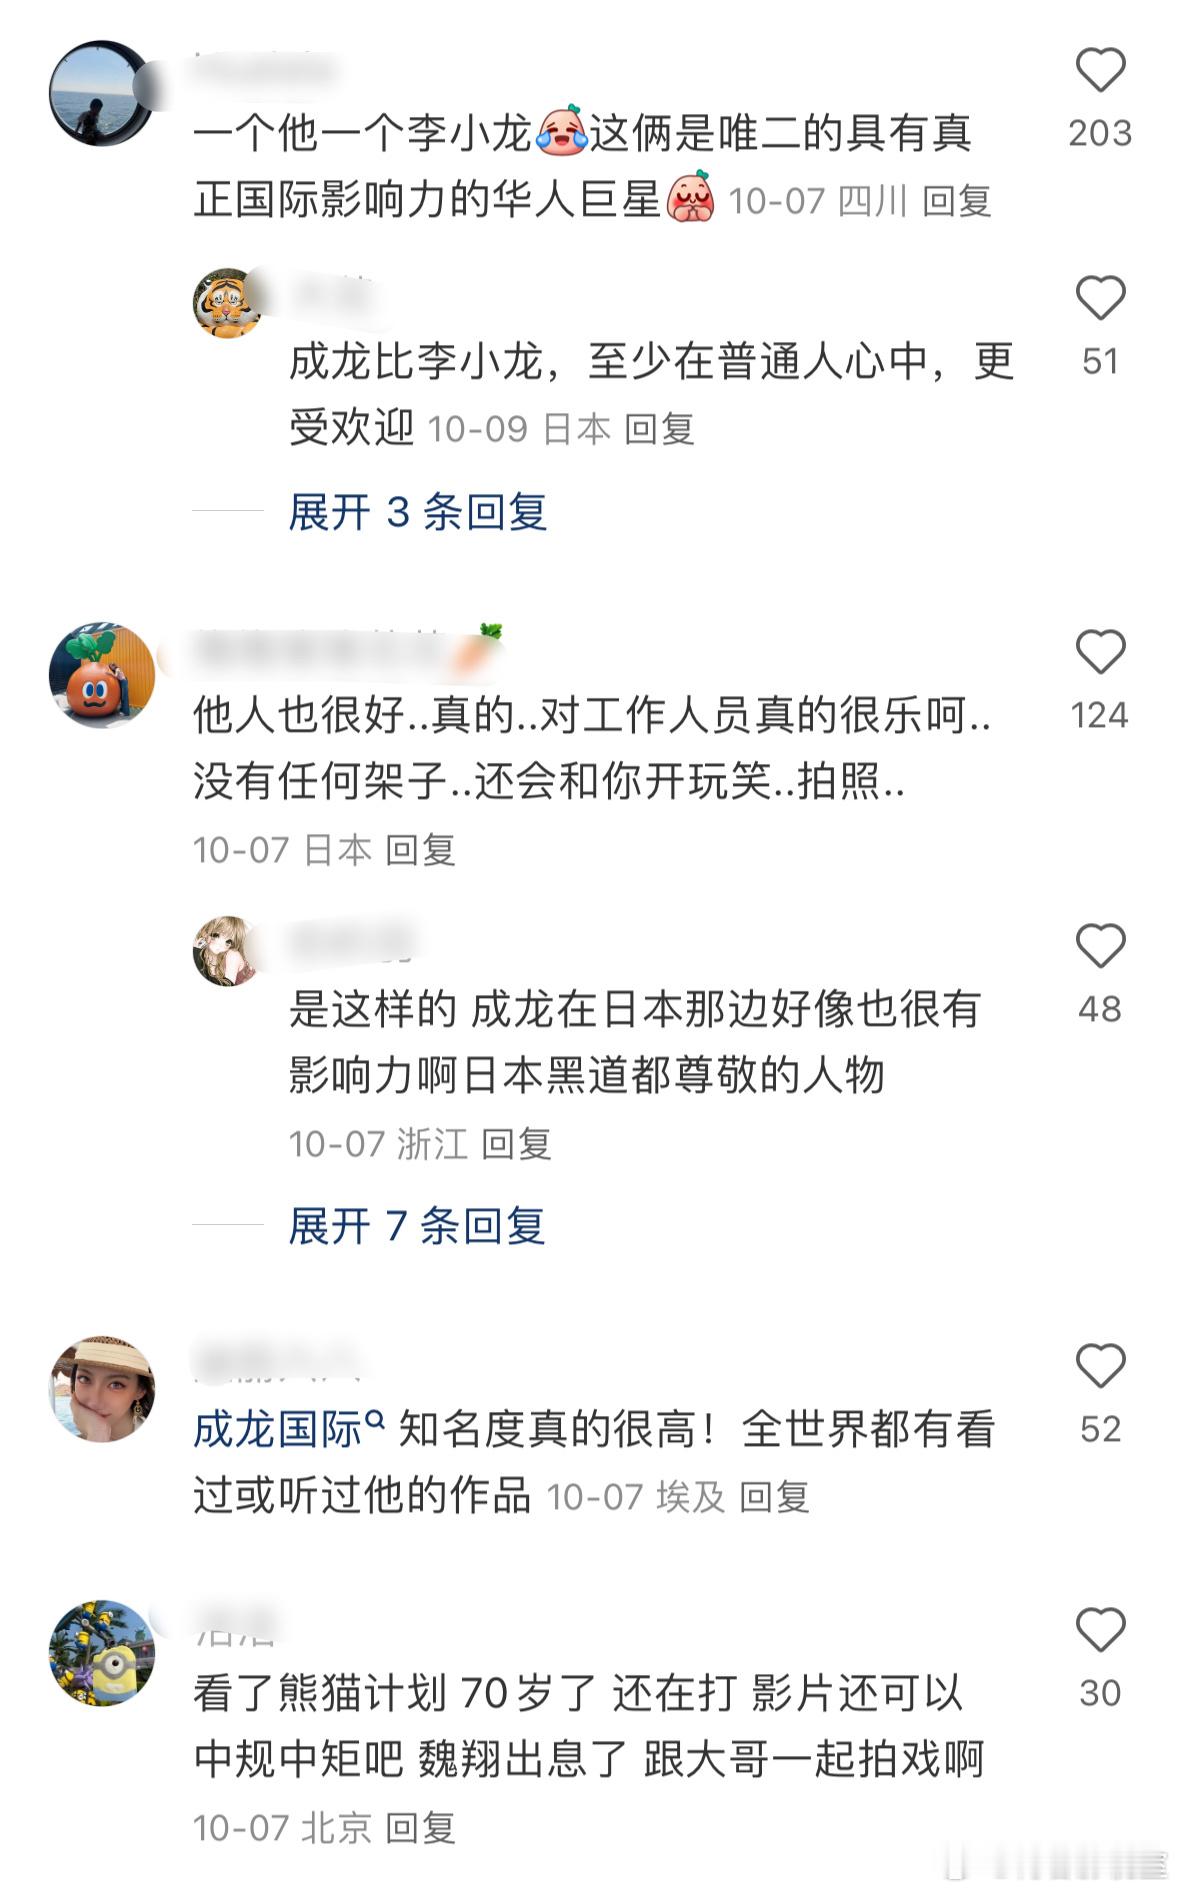Open the seaside silhouette avatar profile

click(x=102, y=93)
